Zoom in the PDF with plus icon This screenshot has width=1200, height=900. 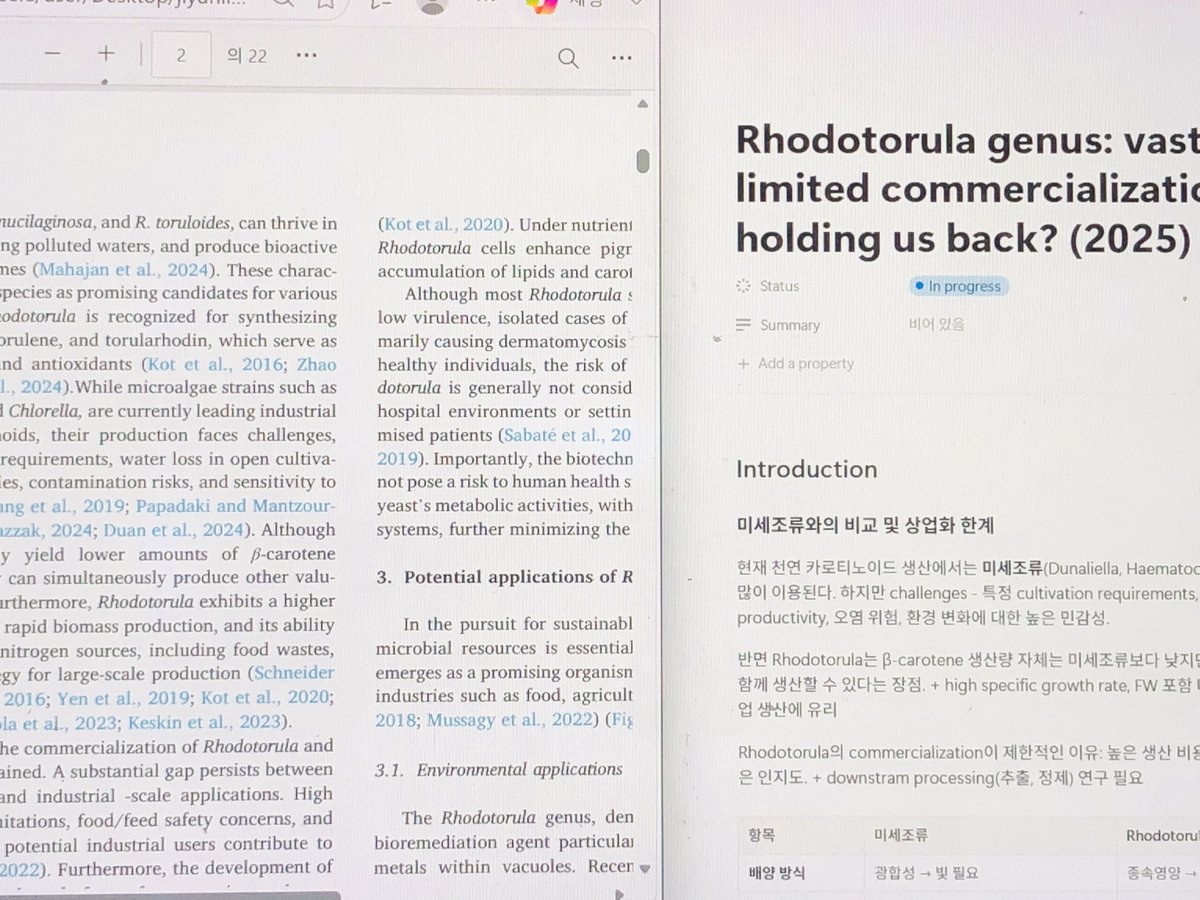[x=106, y=54]
